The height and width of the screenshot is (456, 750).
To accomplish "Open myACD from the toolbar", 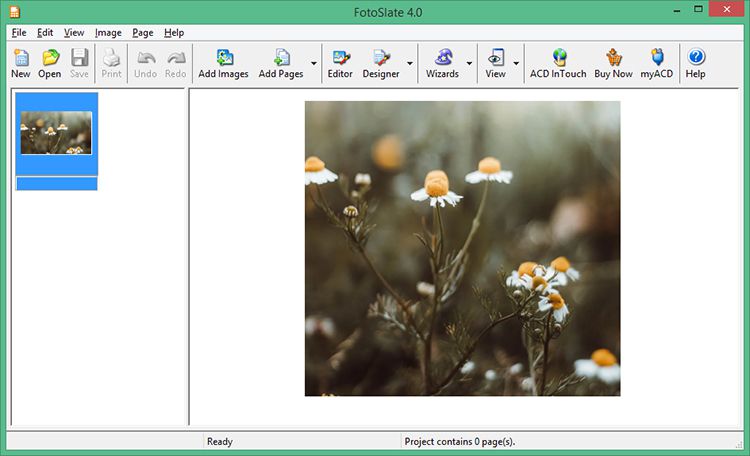I will click(657, 63).
